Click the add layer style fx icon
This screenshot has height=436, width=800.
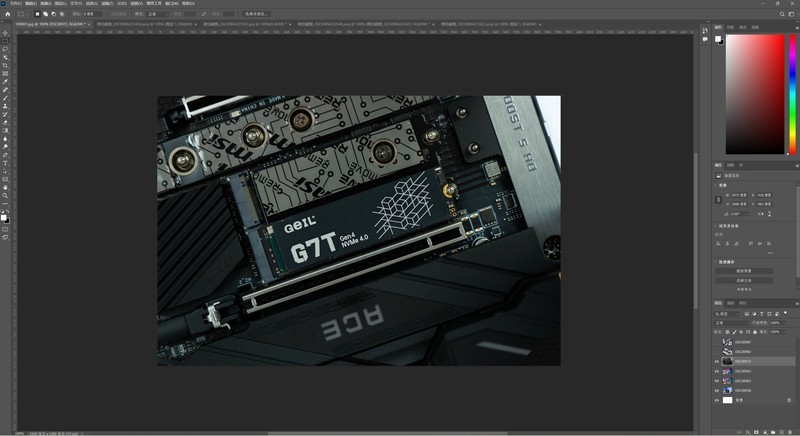pos(747,432)
